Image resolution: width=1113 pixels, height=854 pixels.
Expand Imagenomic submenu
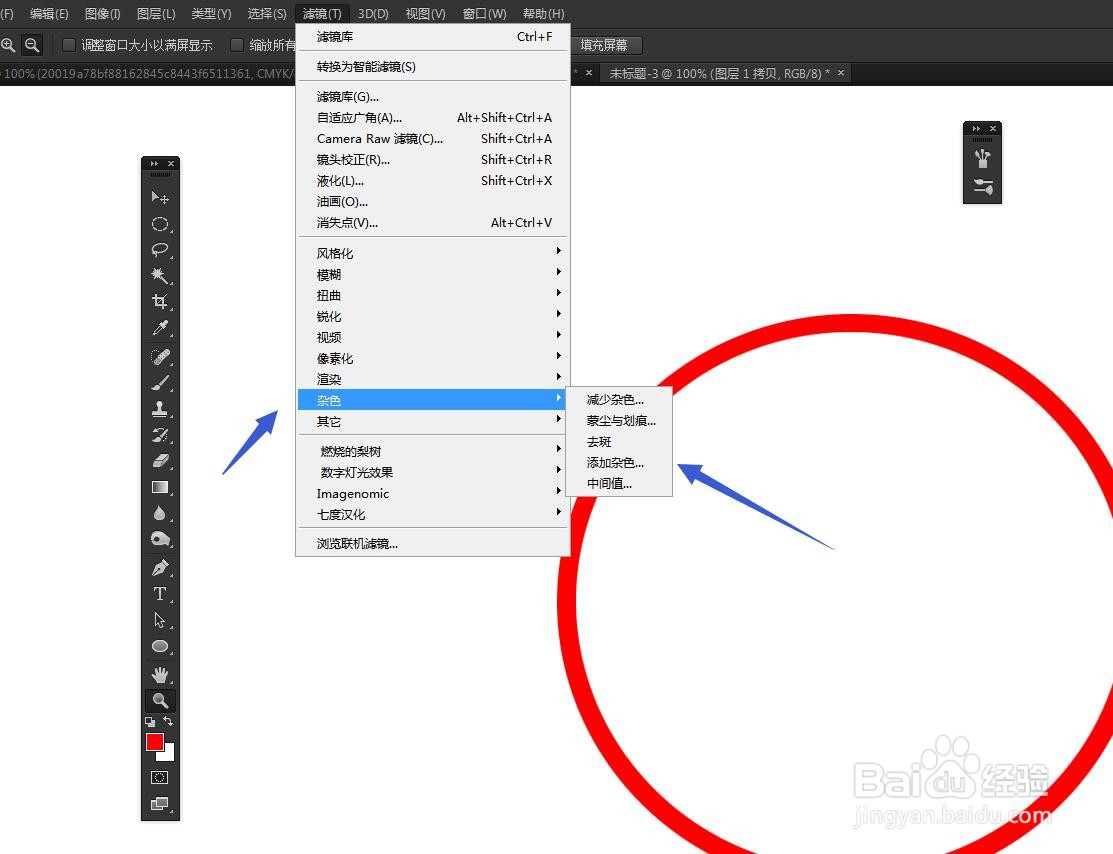click(433, 493)
